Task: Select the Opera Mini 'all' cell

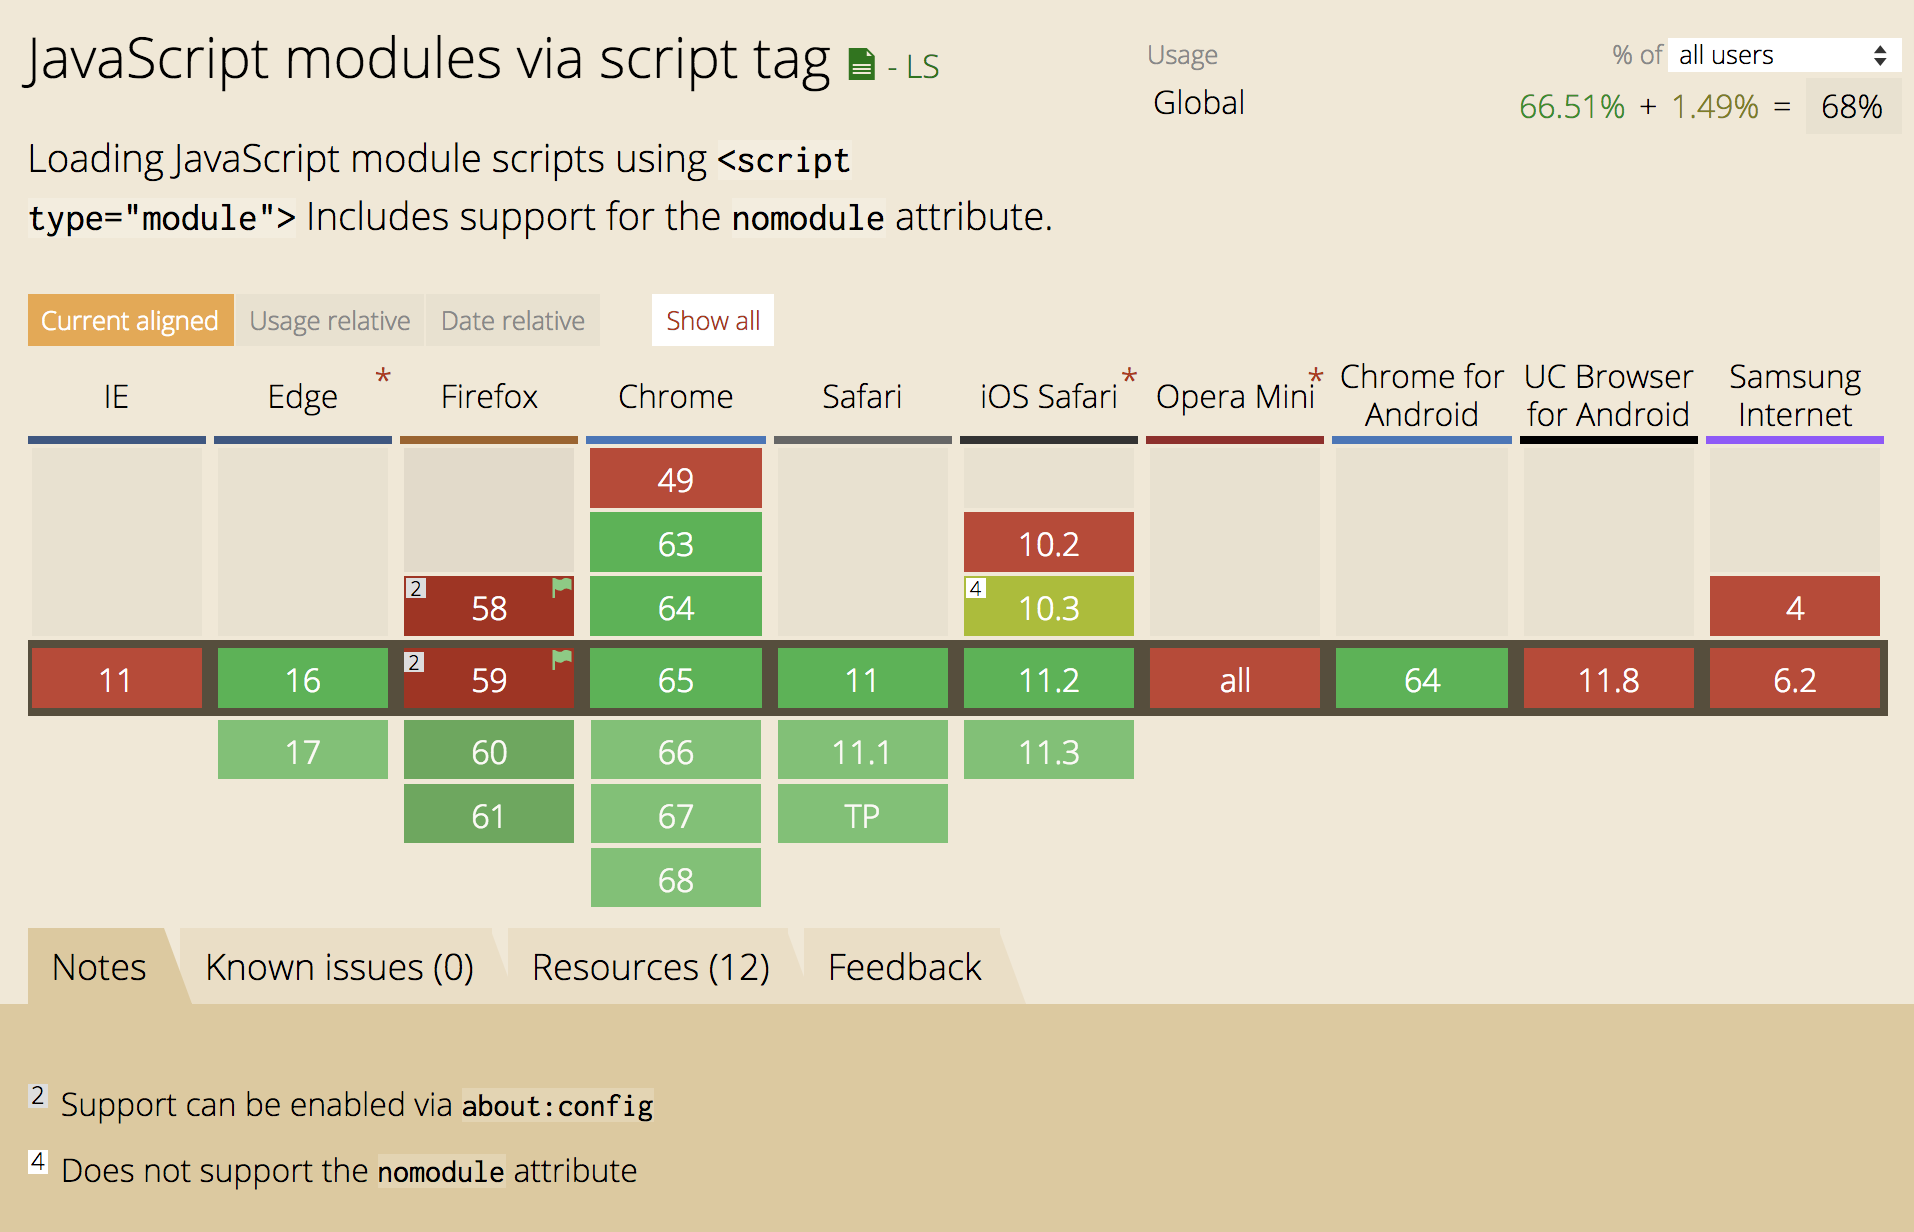Action: point(1235,679)
